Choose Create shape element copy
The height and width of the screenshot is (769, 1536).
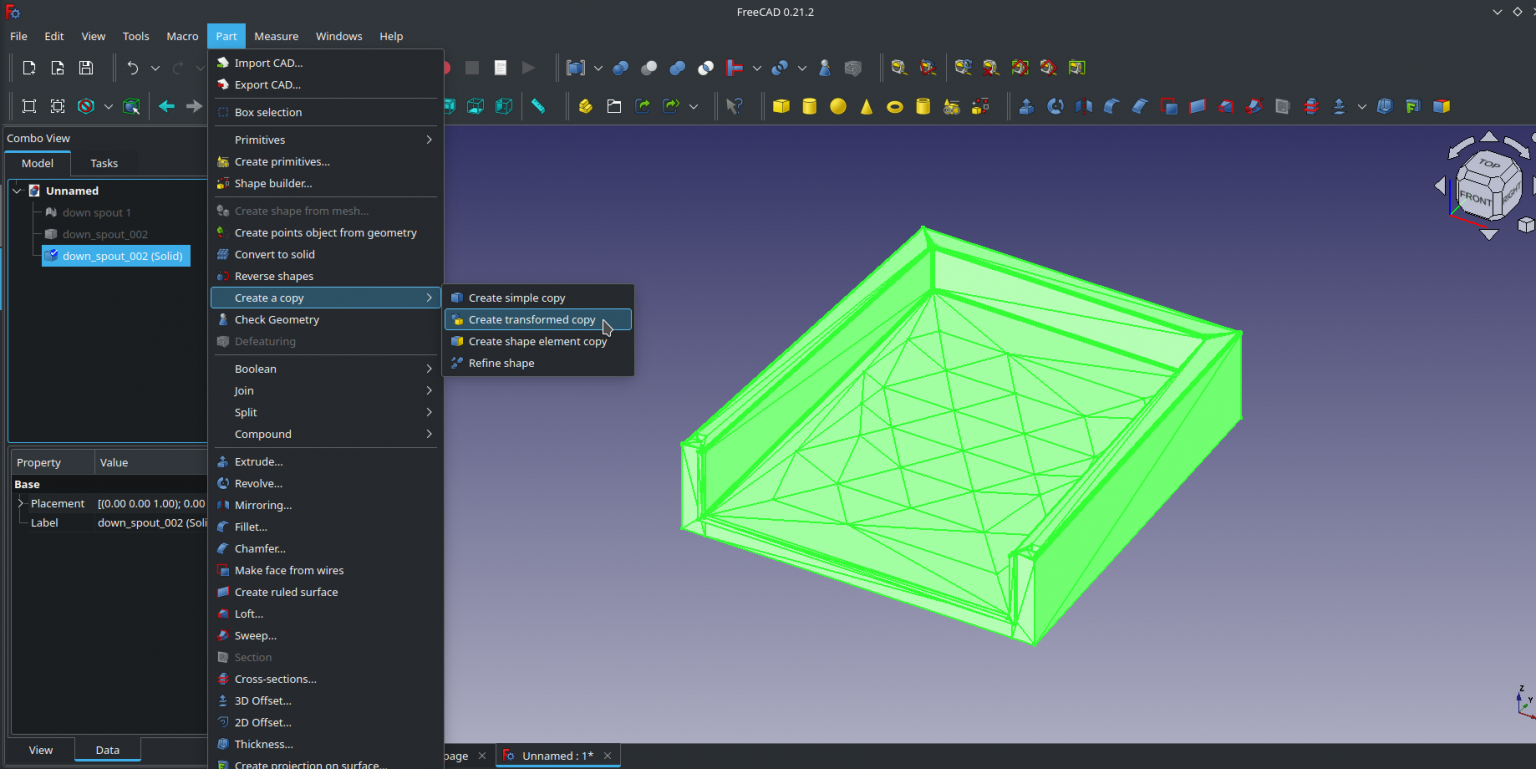(x=538, y=341)
